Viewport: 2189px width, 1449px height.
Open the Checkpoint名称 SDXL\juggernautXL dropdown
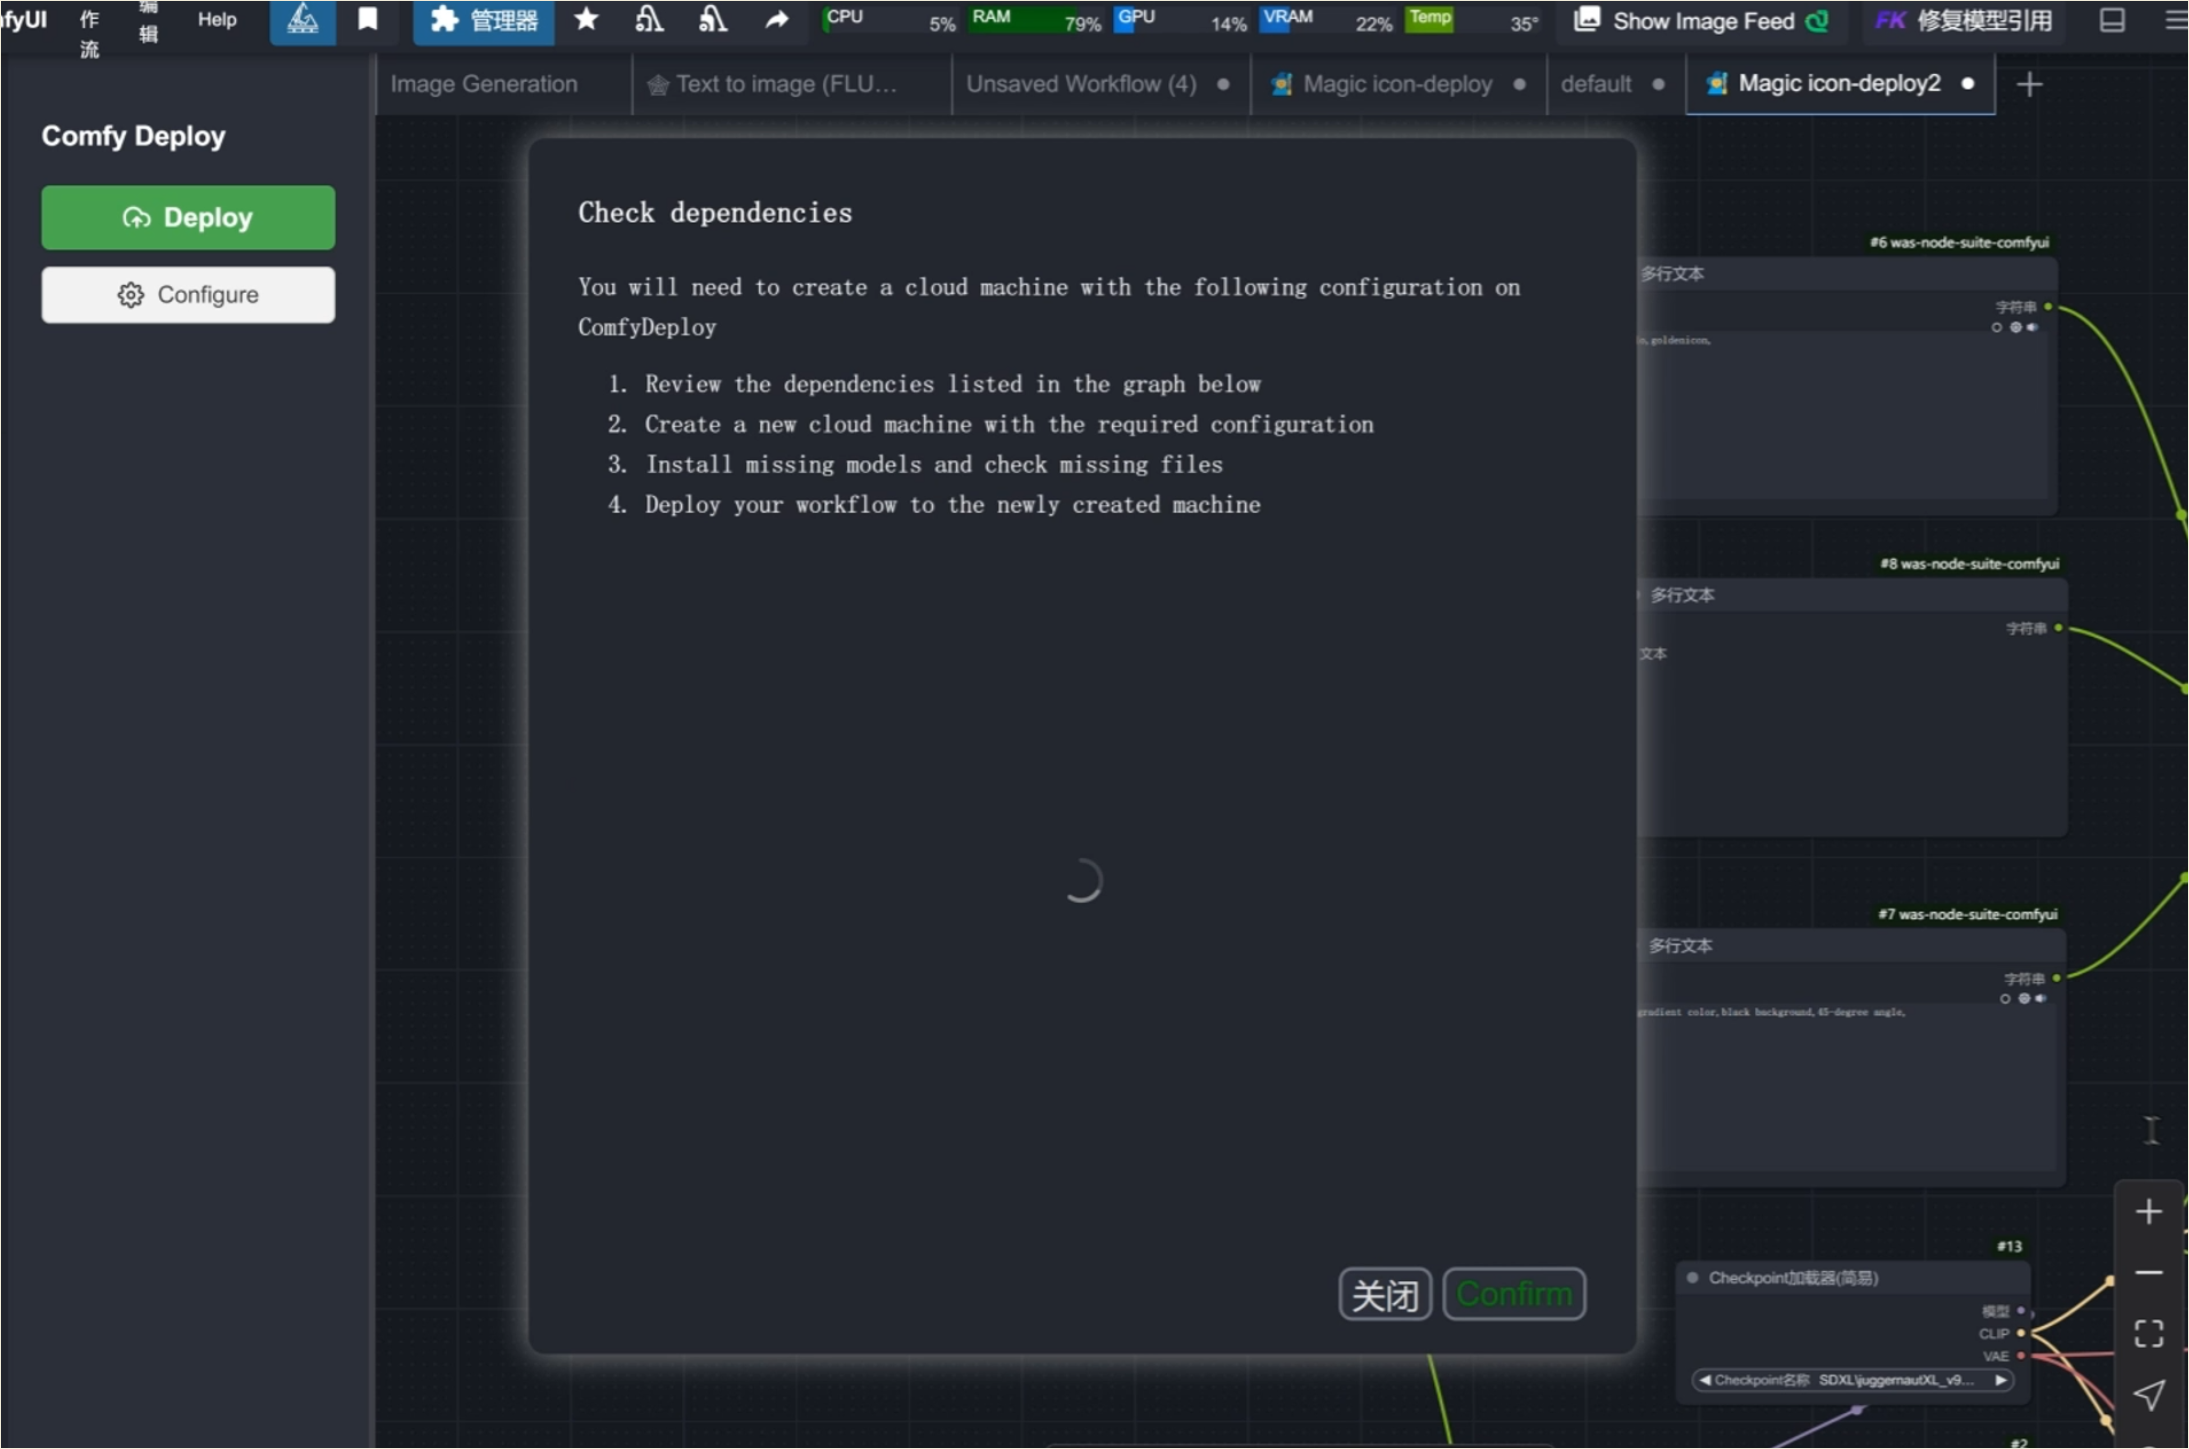point(1852,1380)
